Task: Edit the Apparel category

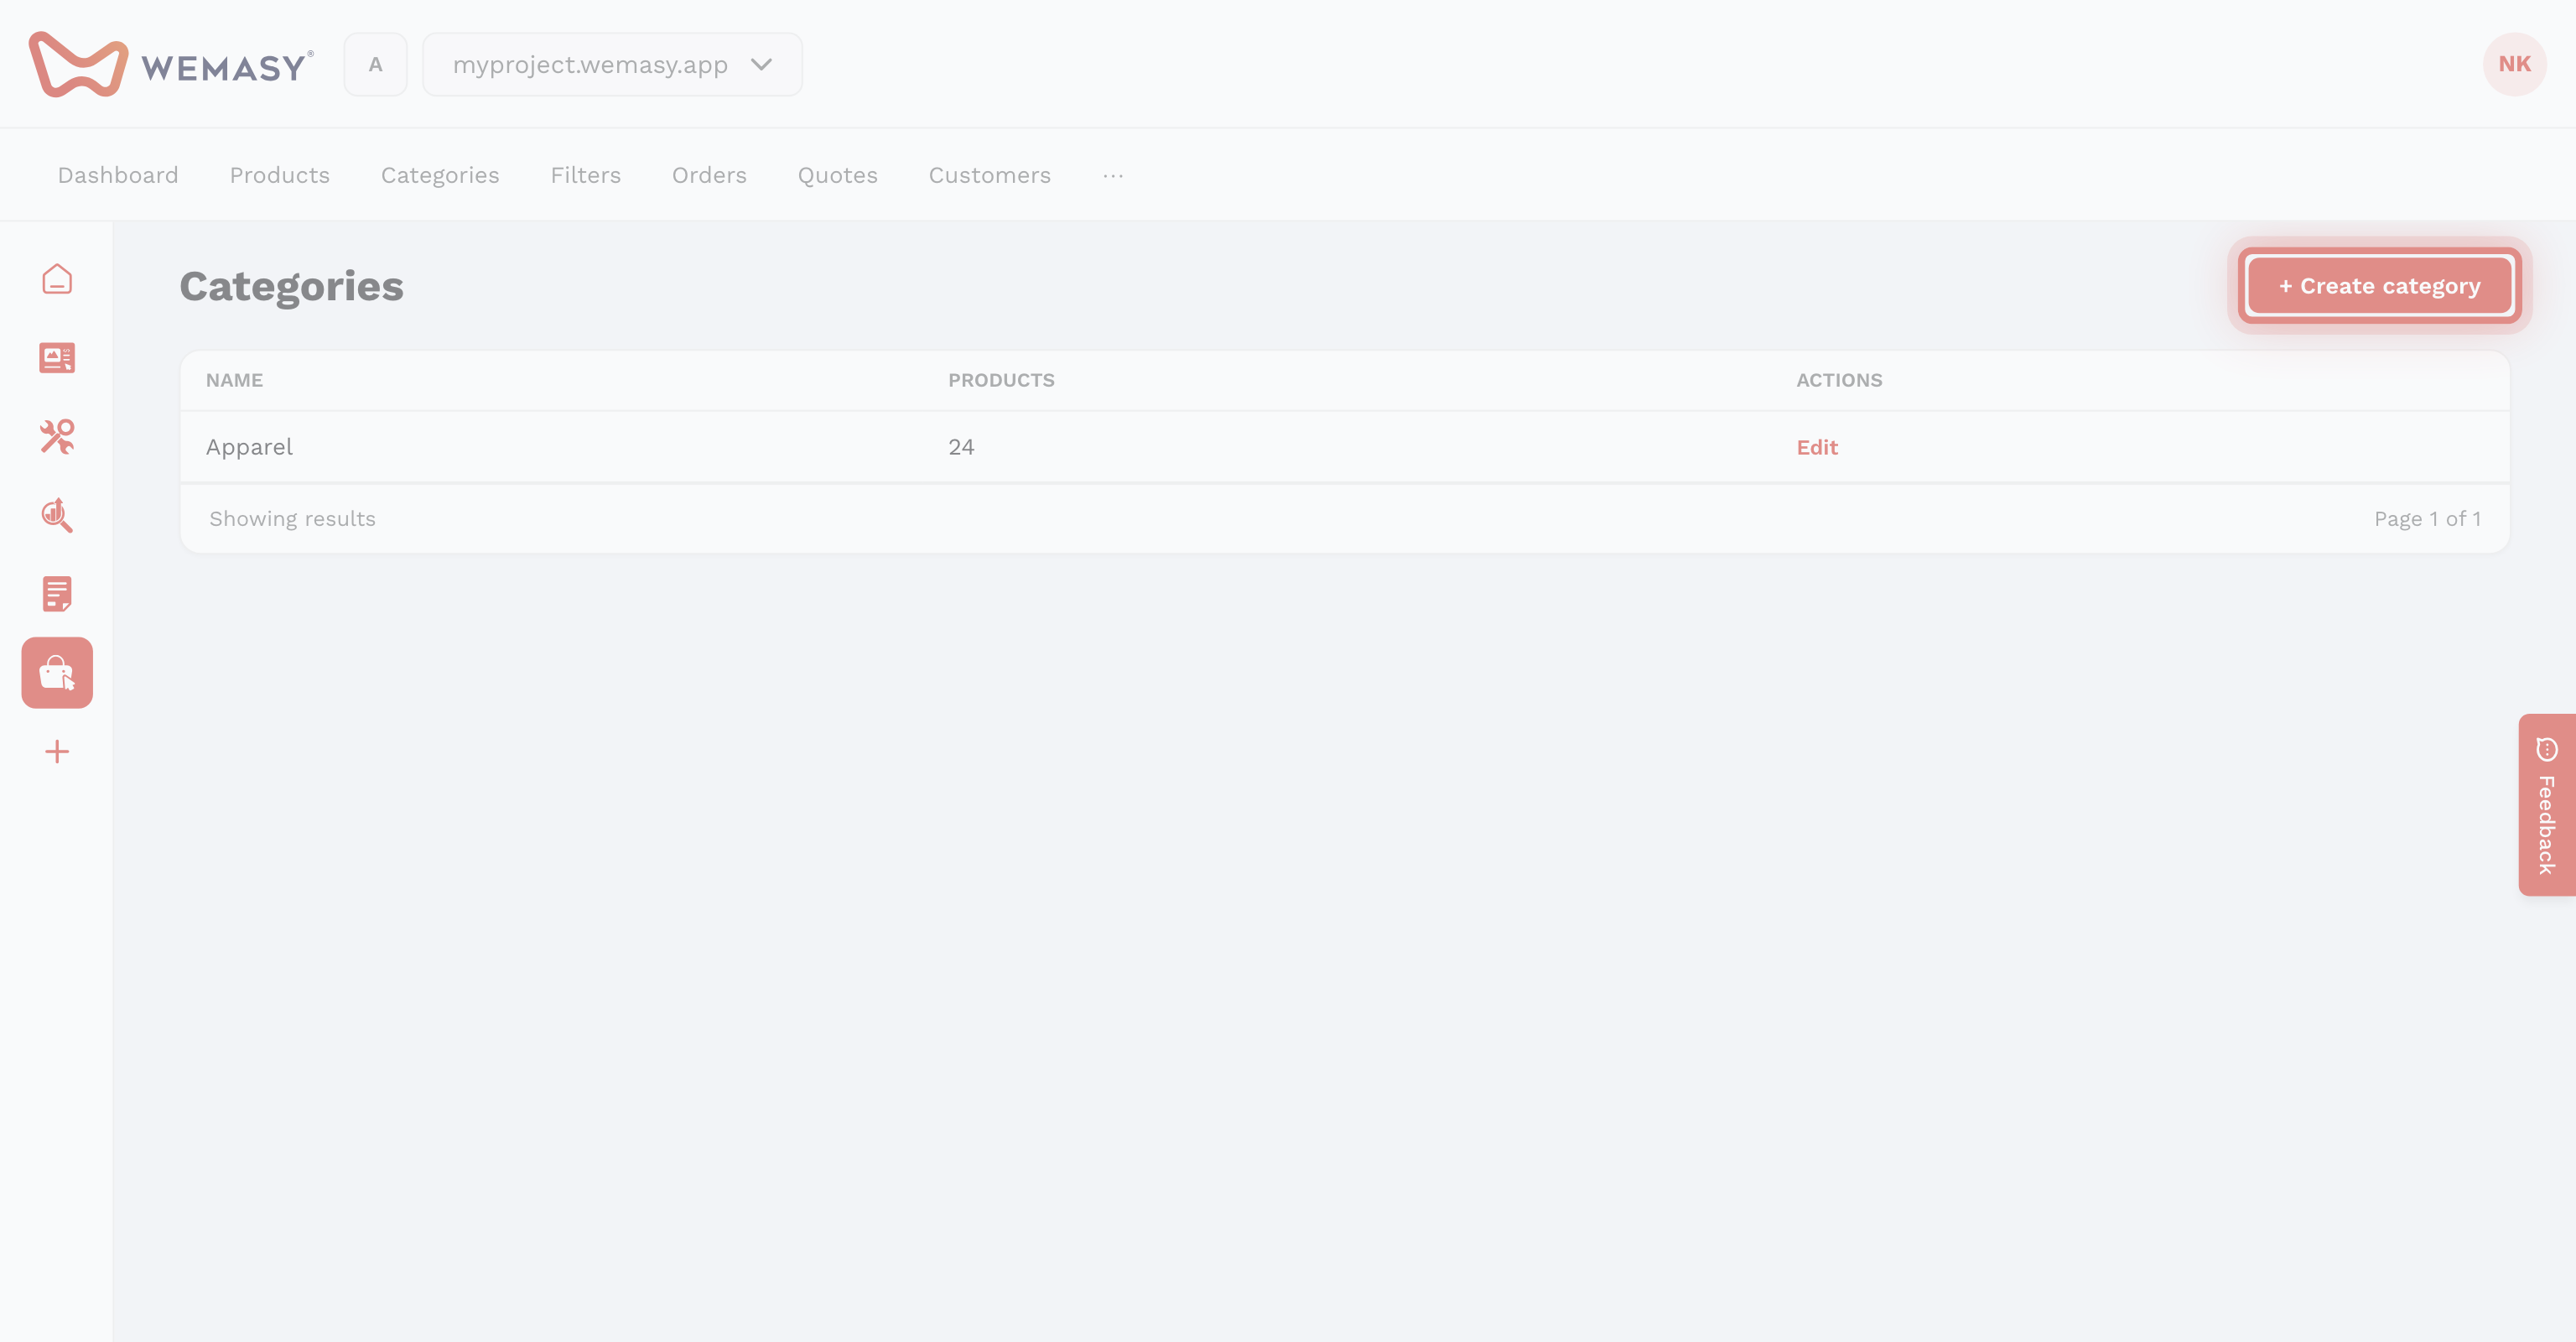Action: click(1817, 447)
